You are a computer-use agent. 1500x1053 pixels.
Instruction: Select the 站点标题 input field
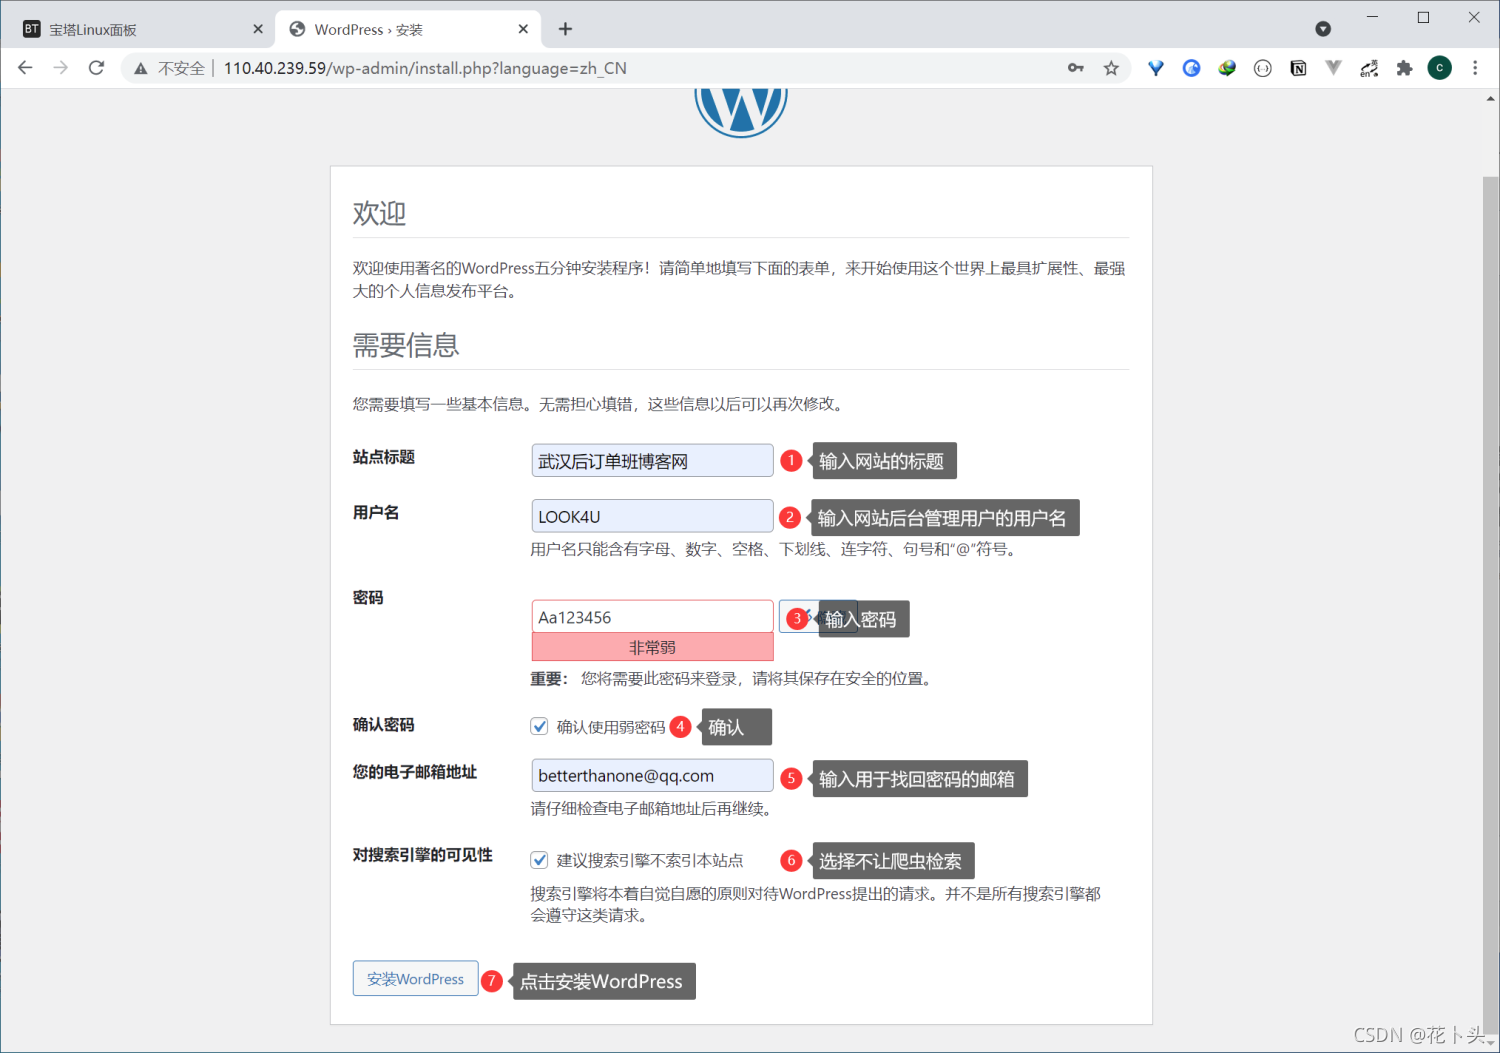pyautogui.click(x=651, y=460)
